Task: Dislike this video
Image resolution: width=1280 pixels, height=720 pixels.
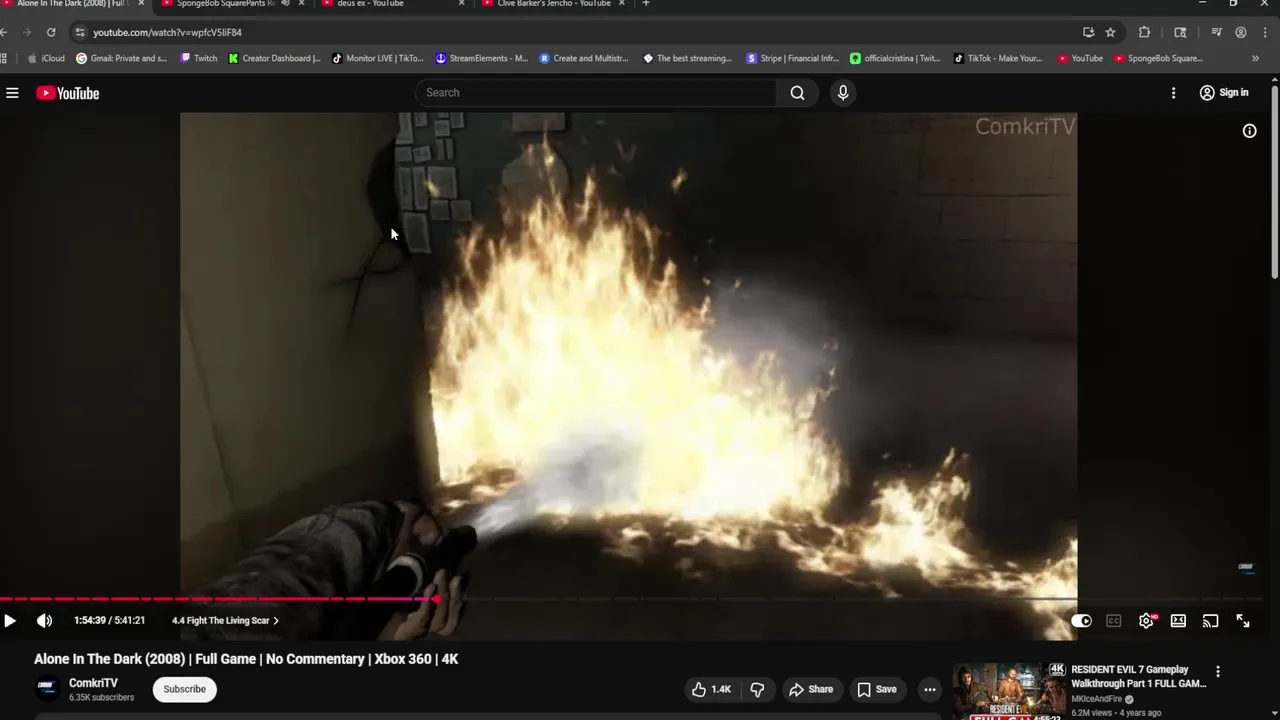Action: click(x=757, y=689)
